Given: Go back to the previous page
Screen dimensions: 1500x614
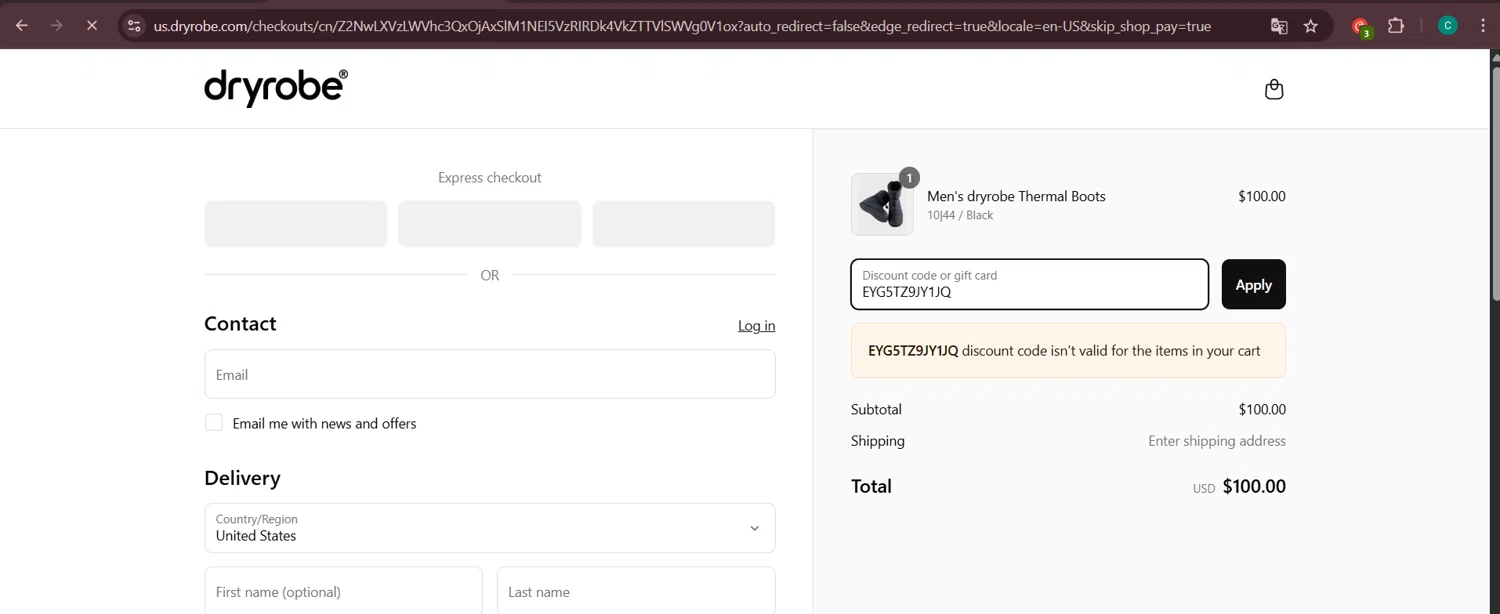Looking at the screenshot, I should point(22,25).
